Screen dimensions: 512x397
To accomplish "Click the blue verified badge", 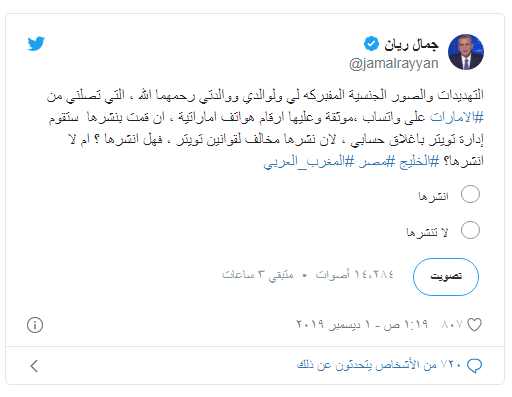I will coord(371,44).
